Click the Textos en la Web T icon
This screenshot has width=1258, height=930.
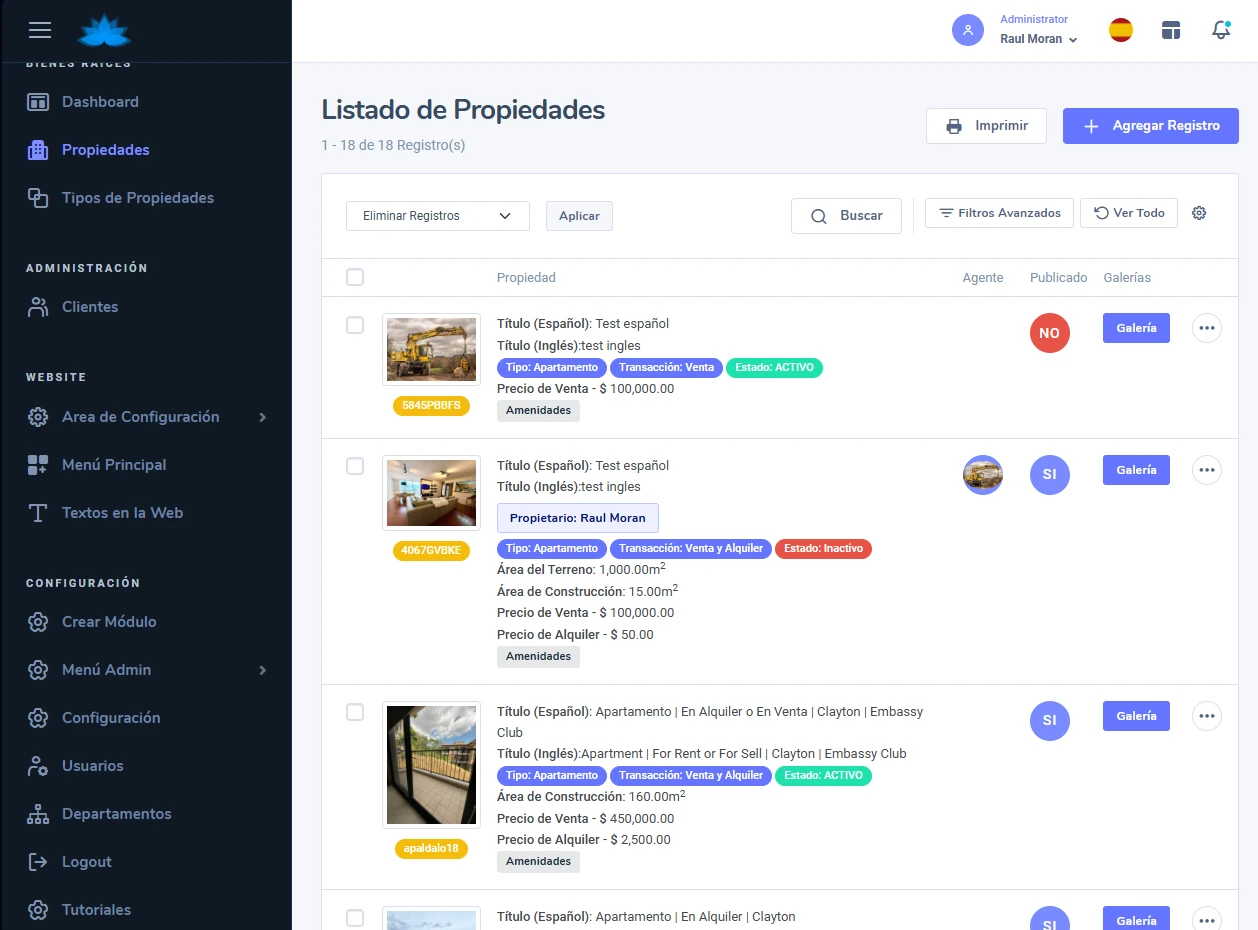click(38, 513)
